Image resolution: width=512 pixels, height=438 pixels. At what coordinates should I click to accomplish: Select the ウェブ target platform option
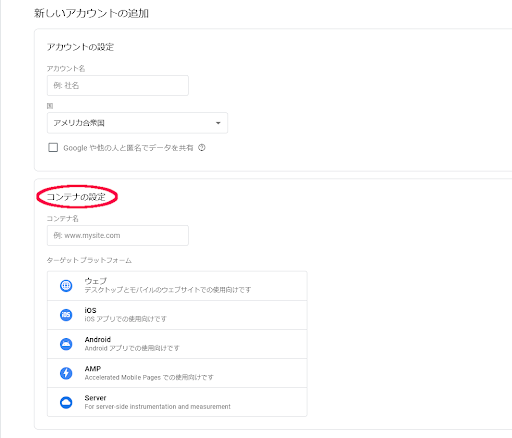click(x=177, y=286)
